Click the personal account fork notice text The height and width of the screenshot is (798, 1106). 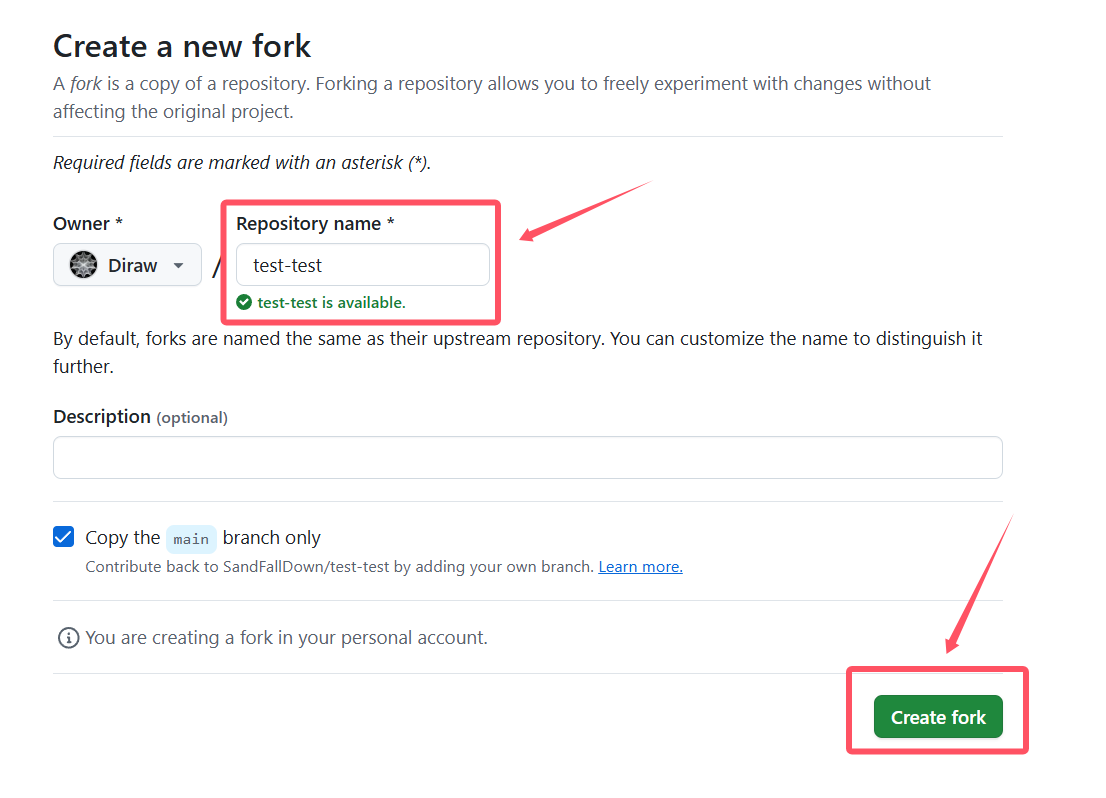coord(286,638)
